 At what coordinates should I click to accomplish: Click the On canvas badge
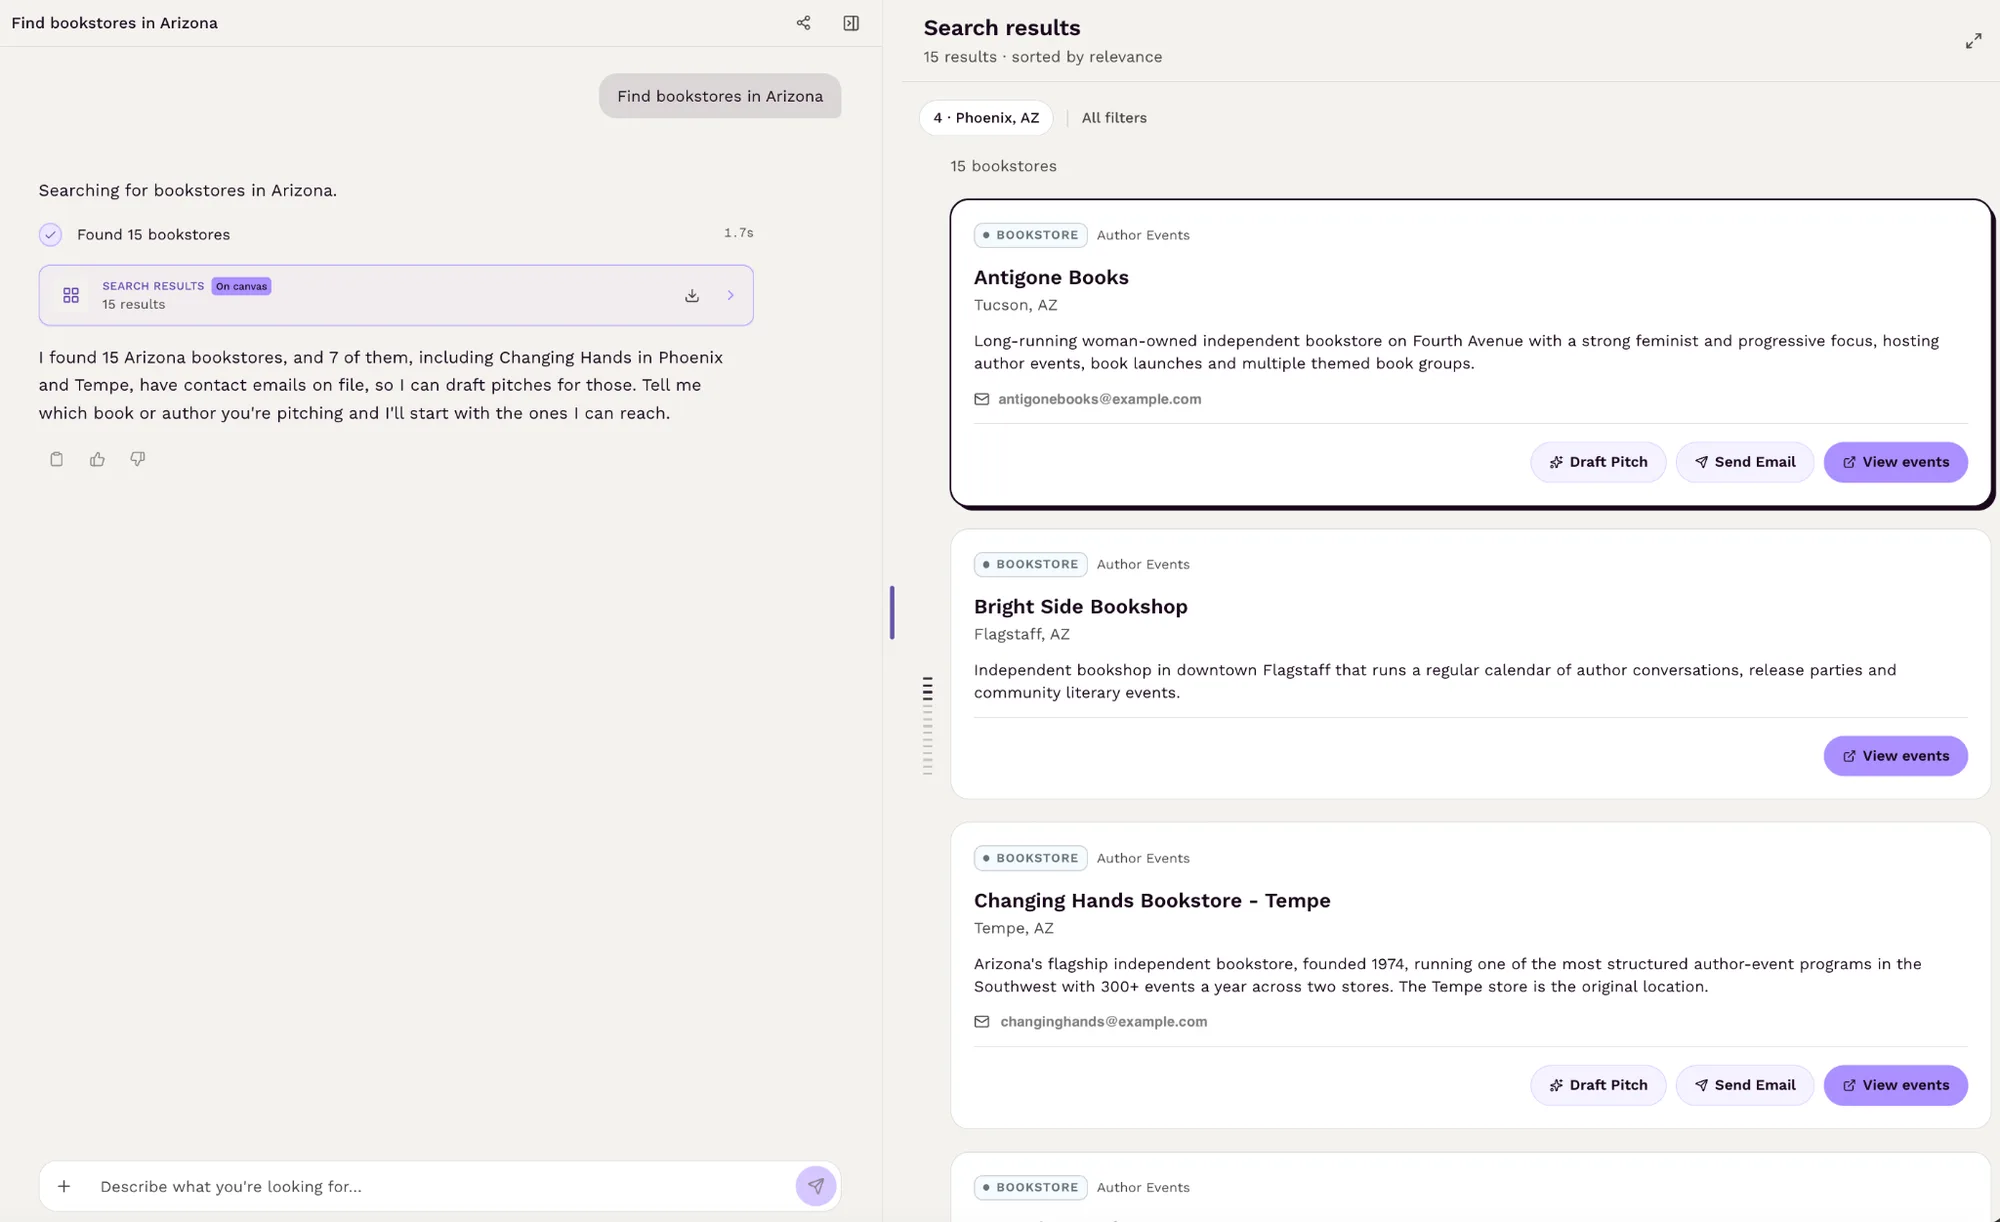[x=241, y=286]
